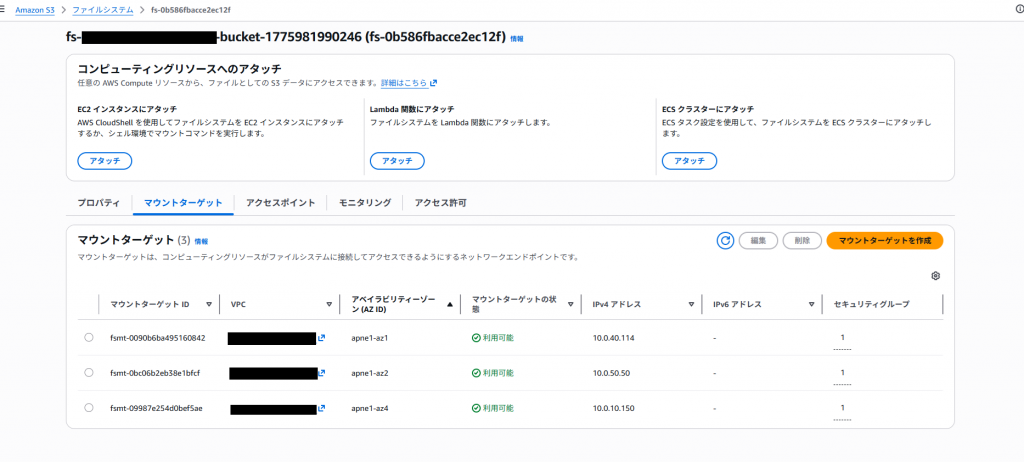The width and height of the screenshot is (1024, 462).
Task: Sort by マウントターゲット ID column arrow
Action: coord(209,304)
